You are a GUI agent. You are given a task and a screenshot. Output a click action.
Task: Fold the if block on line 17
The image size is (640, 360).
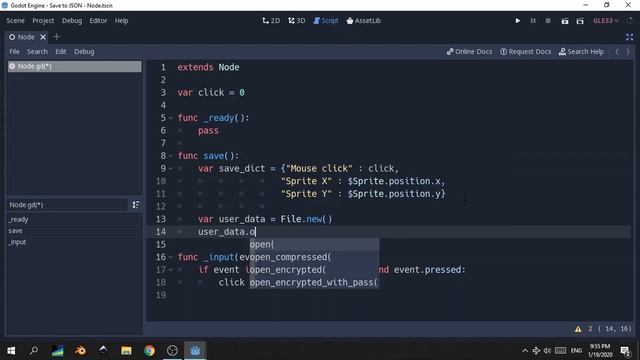coord(171,270)
